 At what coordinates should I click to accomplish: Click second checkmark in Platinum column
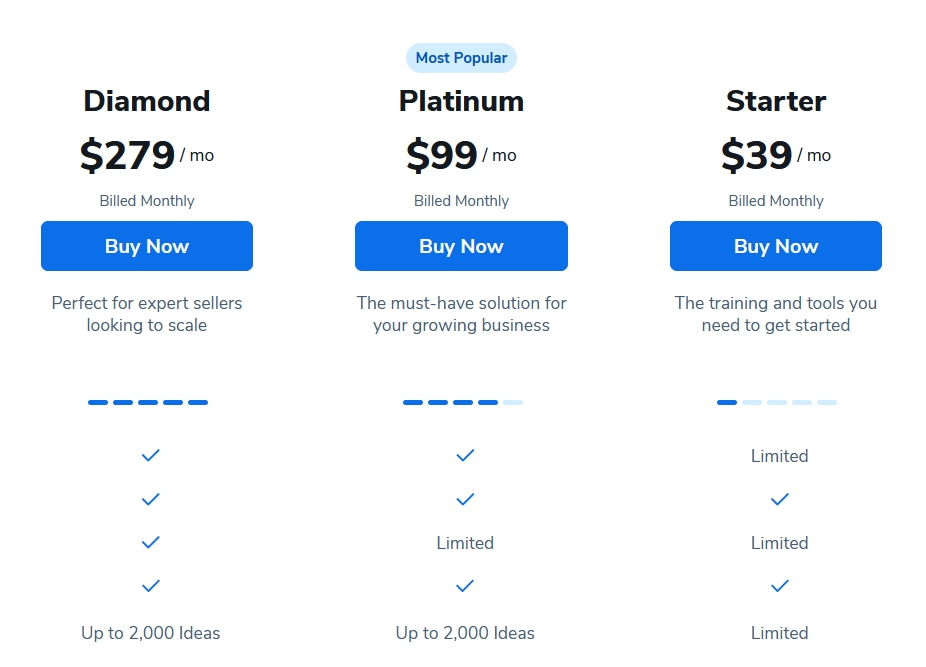(465, 499)
